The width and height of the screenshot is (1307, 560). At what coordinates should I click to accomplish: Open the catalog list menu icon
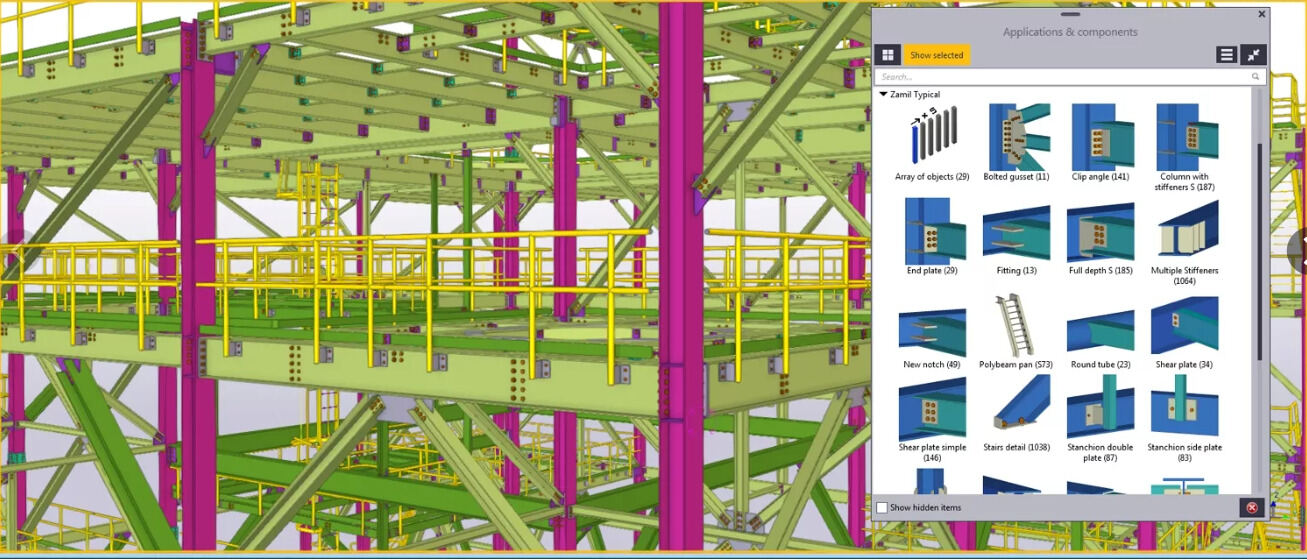point(1226,55)
